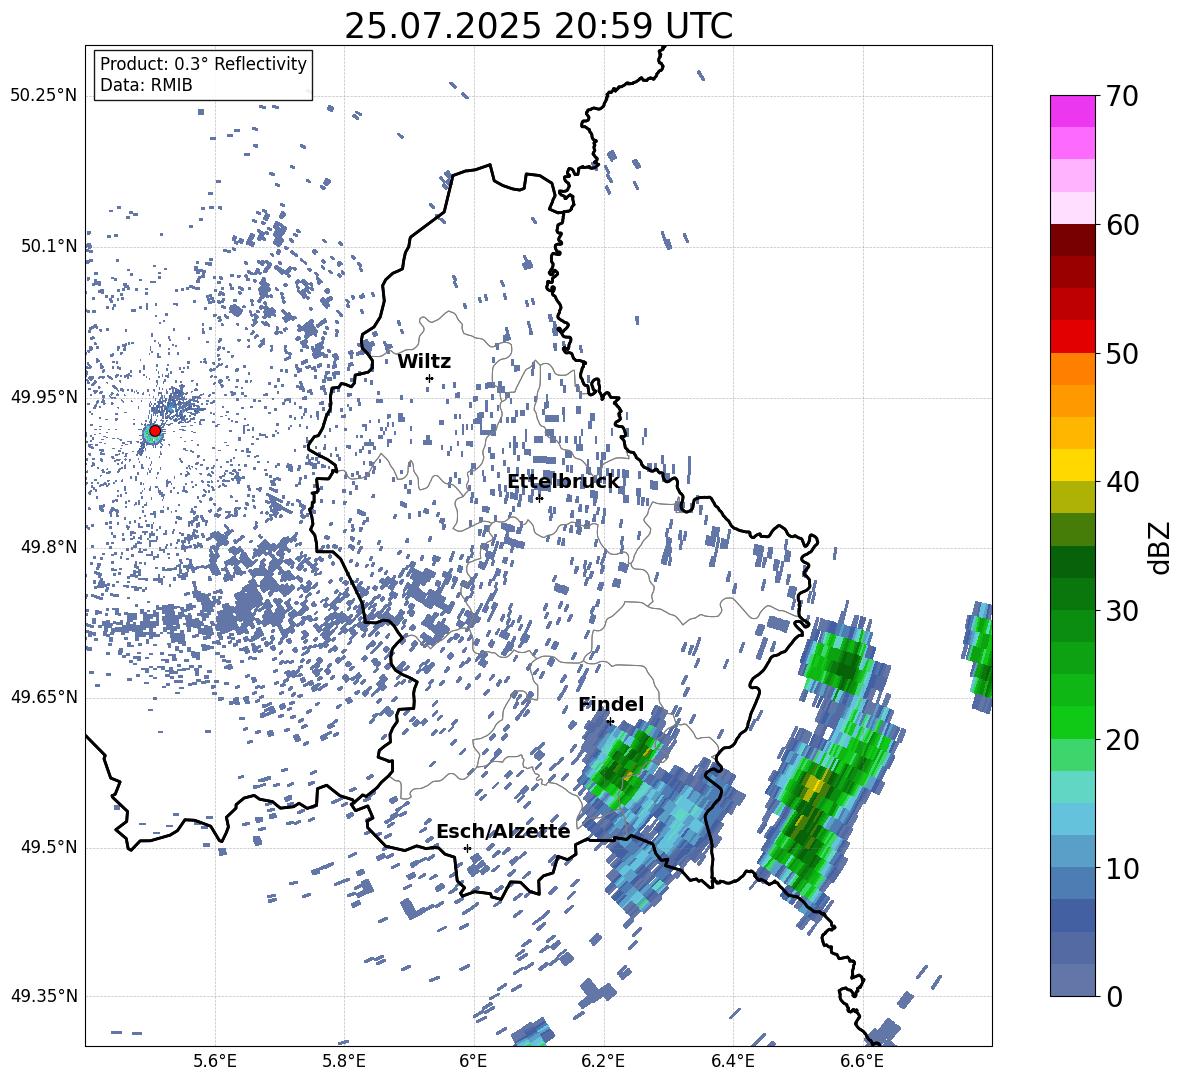Click the 5.6°E longitude label

[215, 1061]
